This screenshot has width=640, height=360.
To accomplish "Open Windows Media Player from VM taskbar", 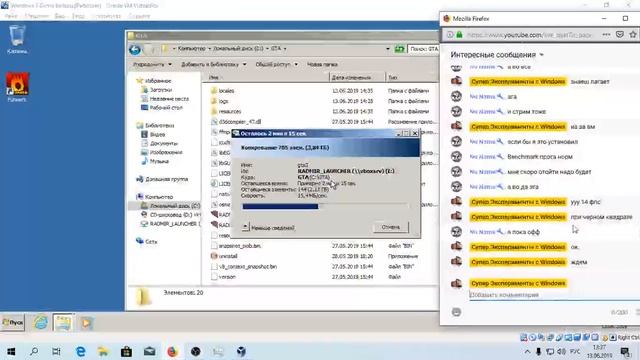I will tap(86, 323).
